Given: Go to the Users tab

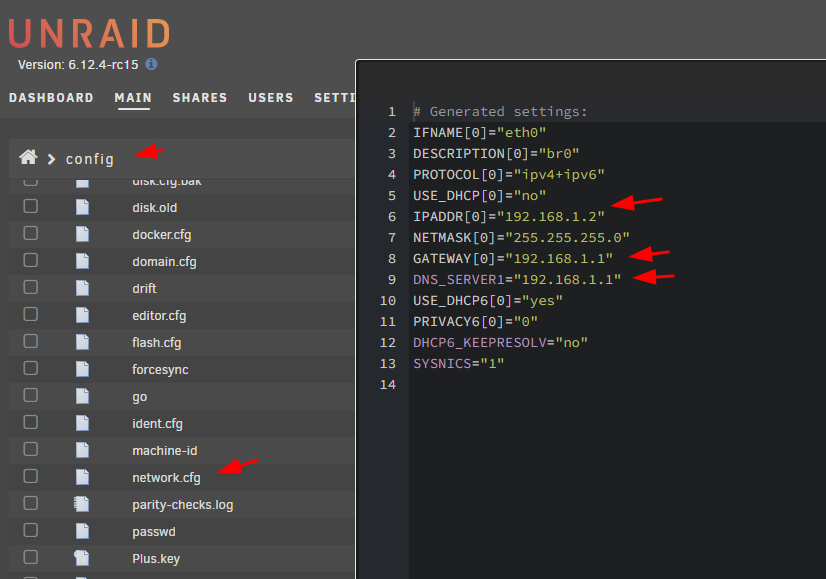Looking at the screenshot, I should [x=271, y=98].
